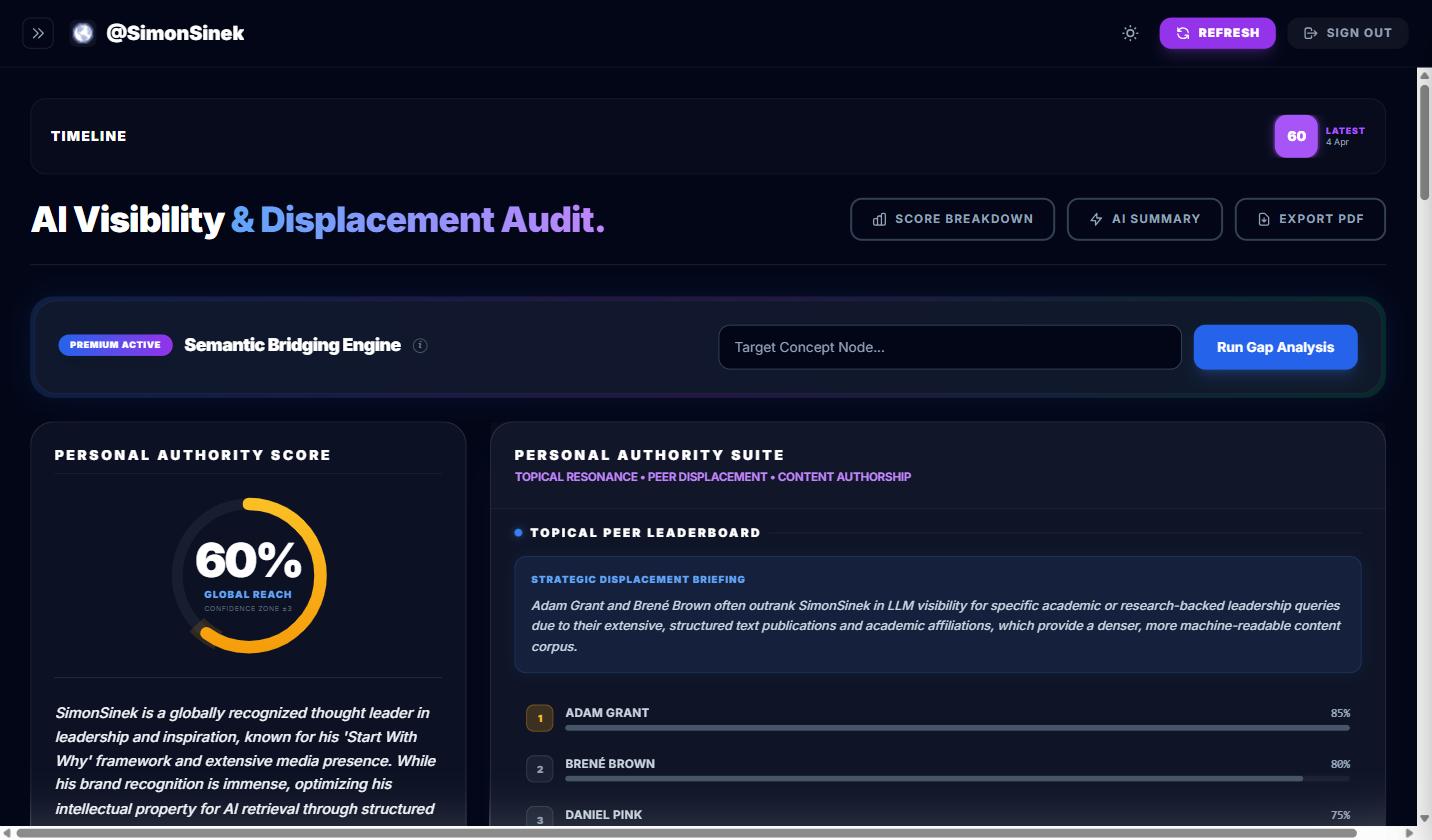Image resolution: width=1432 pixels, height=840 pixels.
Task: Click the bar chart icon on Score Breakdown
Action: 879,219
